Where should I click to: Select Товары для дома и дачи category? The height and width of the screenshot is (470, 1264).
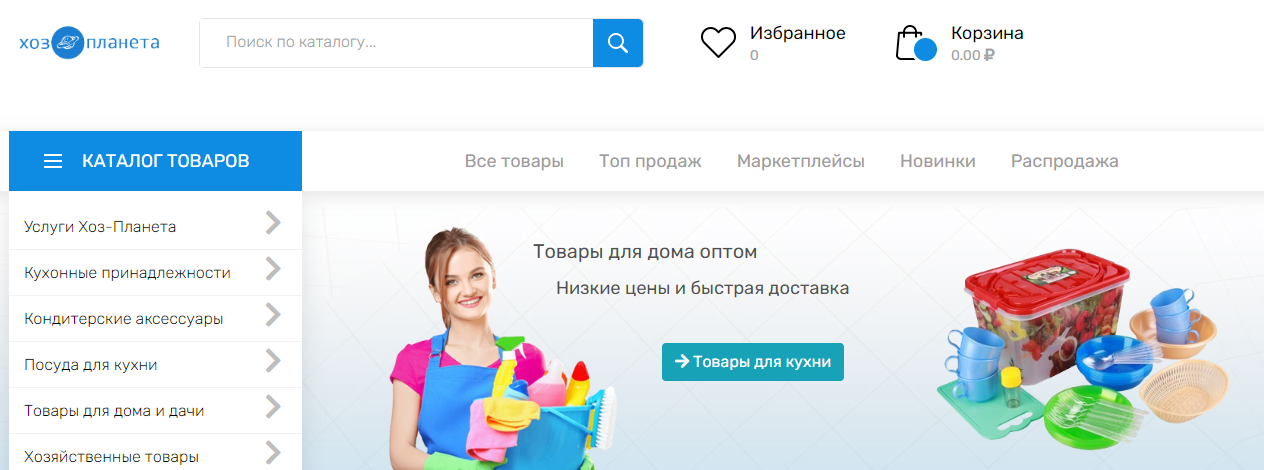pos(114,411)
